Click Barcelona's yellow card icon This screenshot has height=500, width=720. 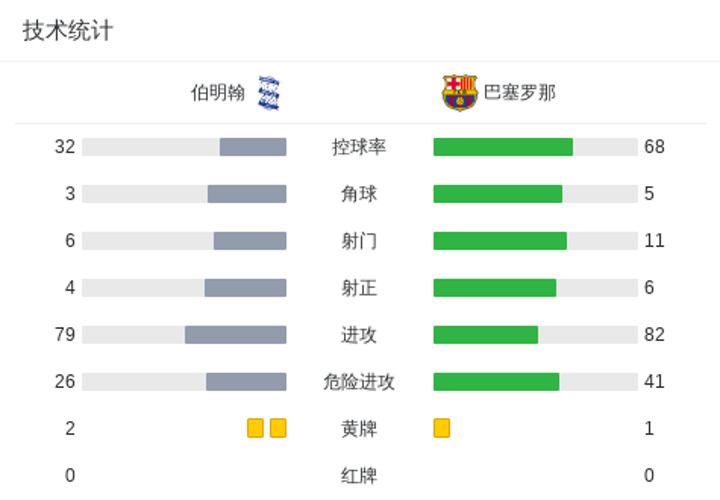point(442,428)
